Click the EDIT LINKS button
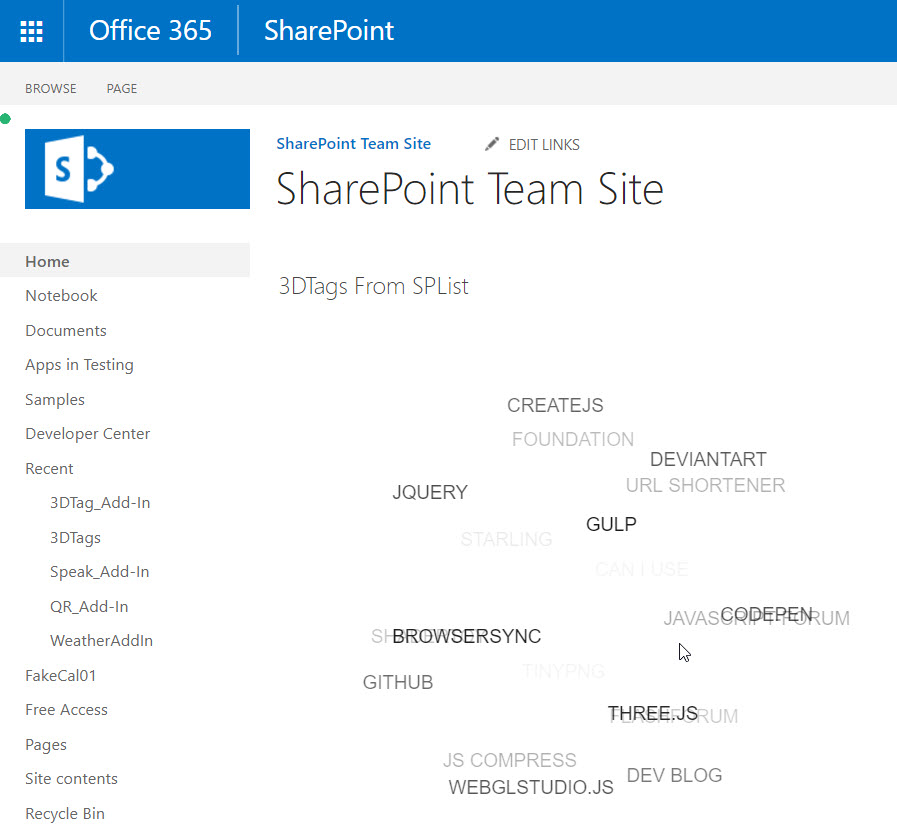Image resolution: width=897 pixels, height=830 pixels. click(543, 145)
